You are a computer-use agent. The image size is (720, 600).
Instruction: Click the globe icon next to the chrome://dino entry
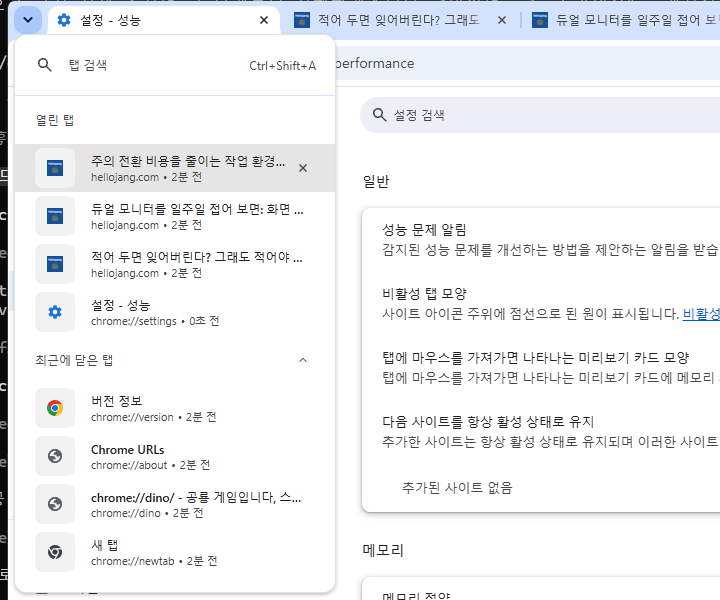tap(55, 504)
